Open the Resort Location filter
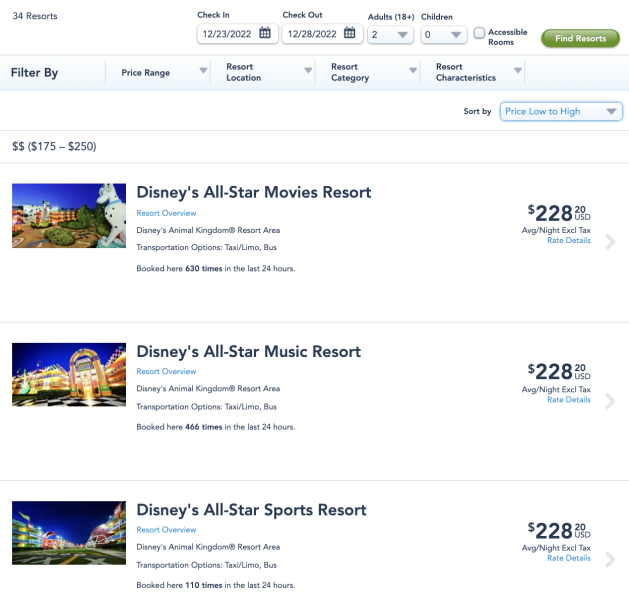This screenshot has width=629, height=600. point(263,73)
